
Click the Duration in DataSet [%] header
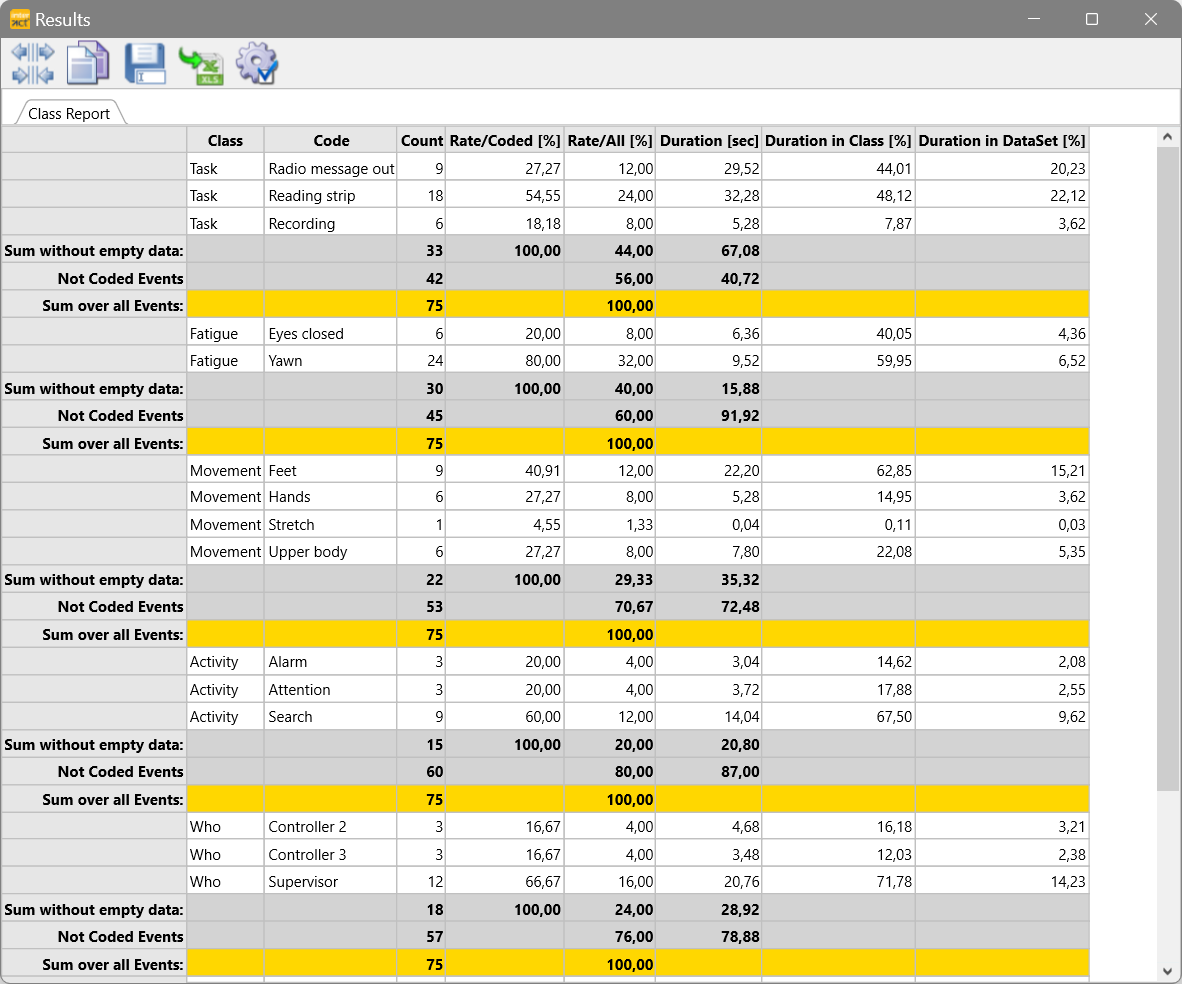(1002, 140)
